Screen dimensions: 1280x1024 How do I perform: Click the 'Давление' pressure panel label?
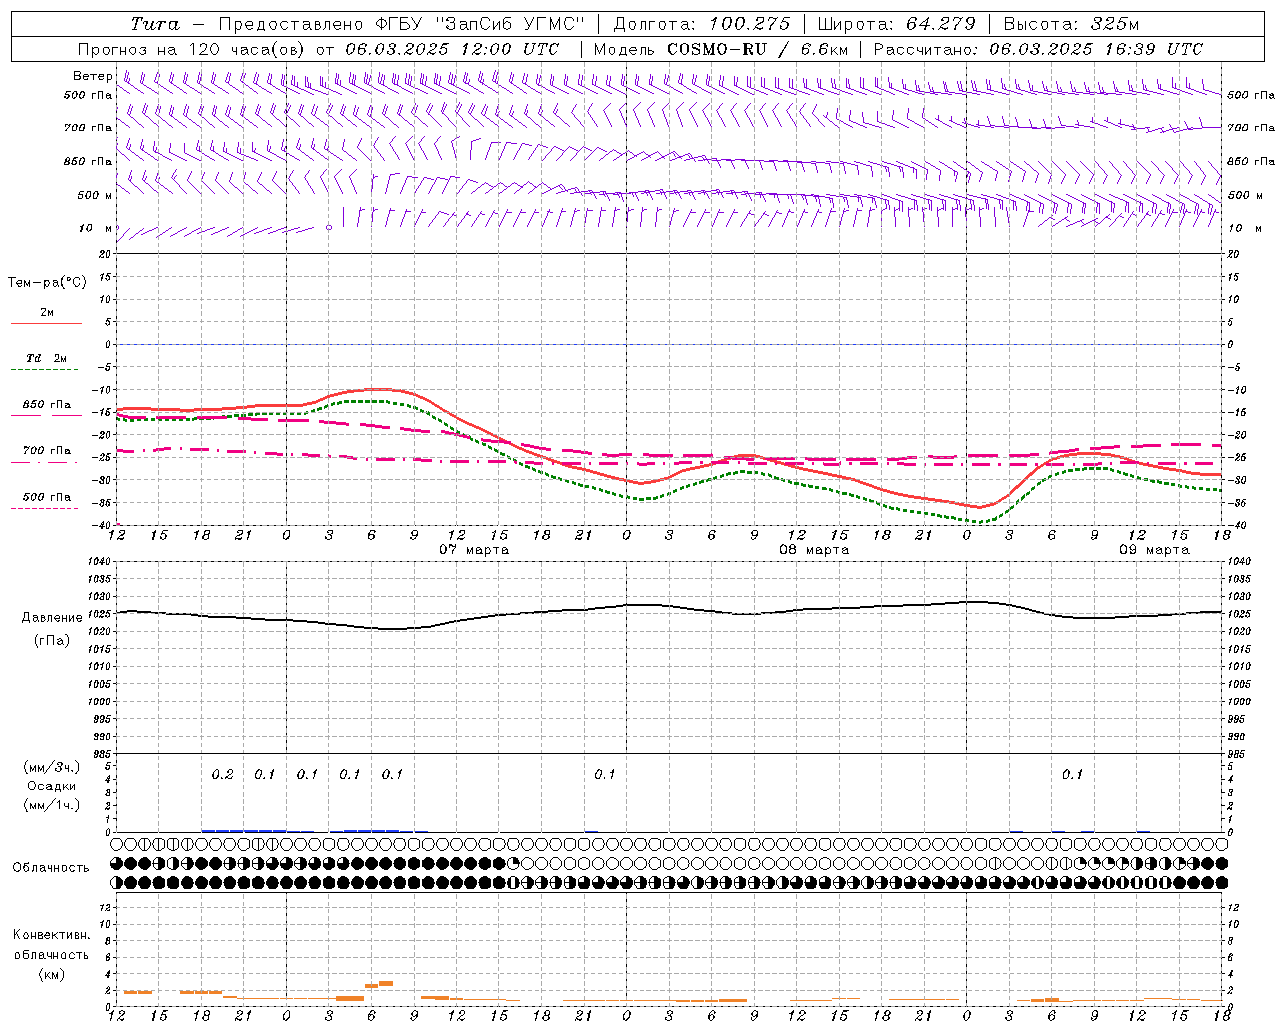(52, 618)
